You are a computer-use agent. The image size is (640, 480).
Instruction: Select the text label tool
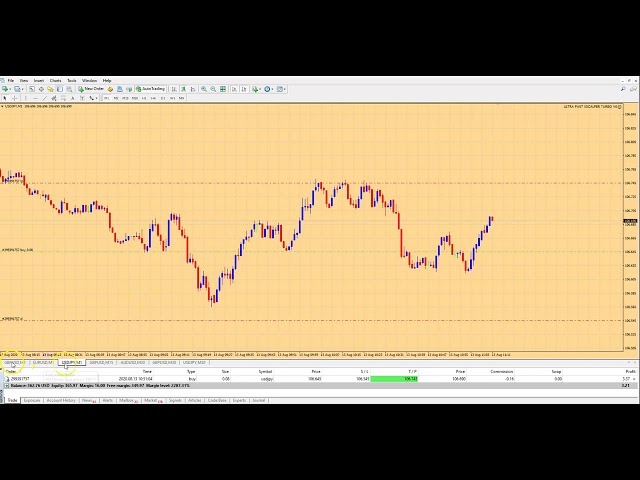tap(73, 98)
